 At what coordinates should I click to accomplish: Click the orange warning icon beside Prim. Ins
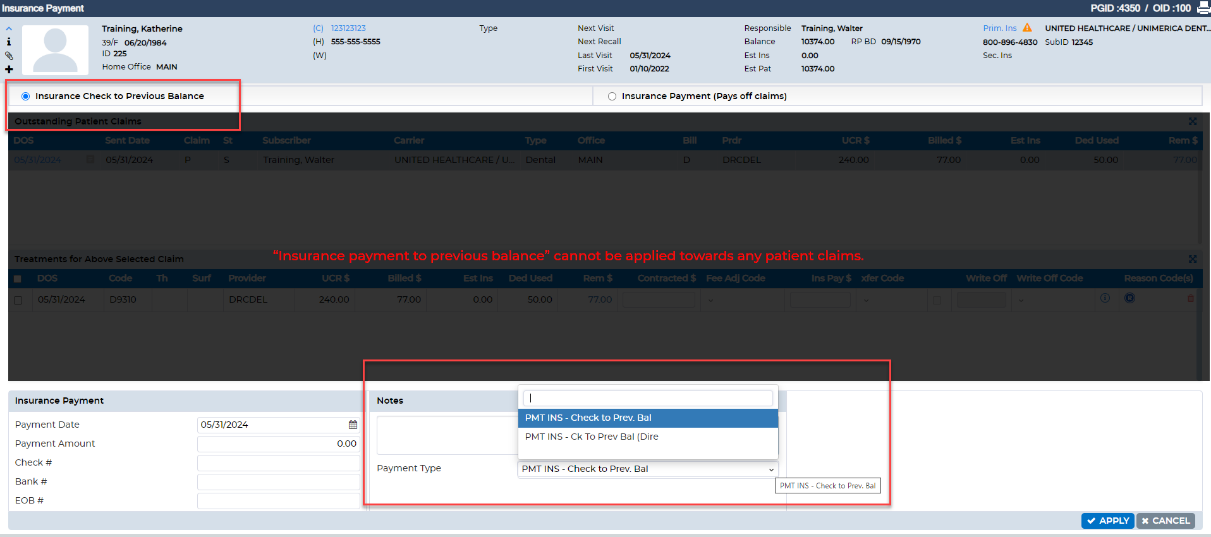[1027, 28]
